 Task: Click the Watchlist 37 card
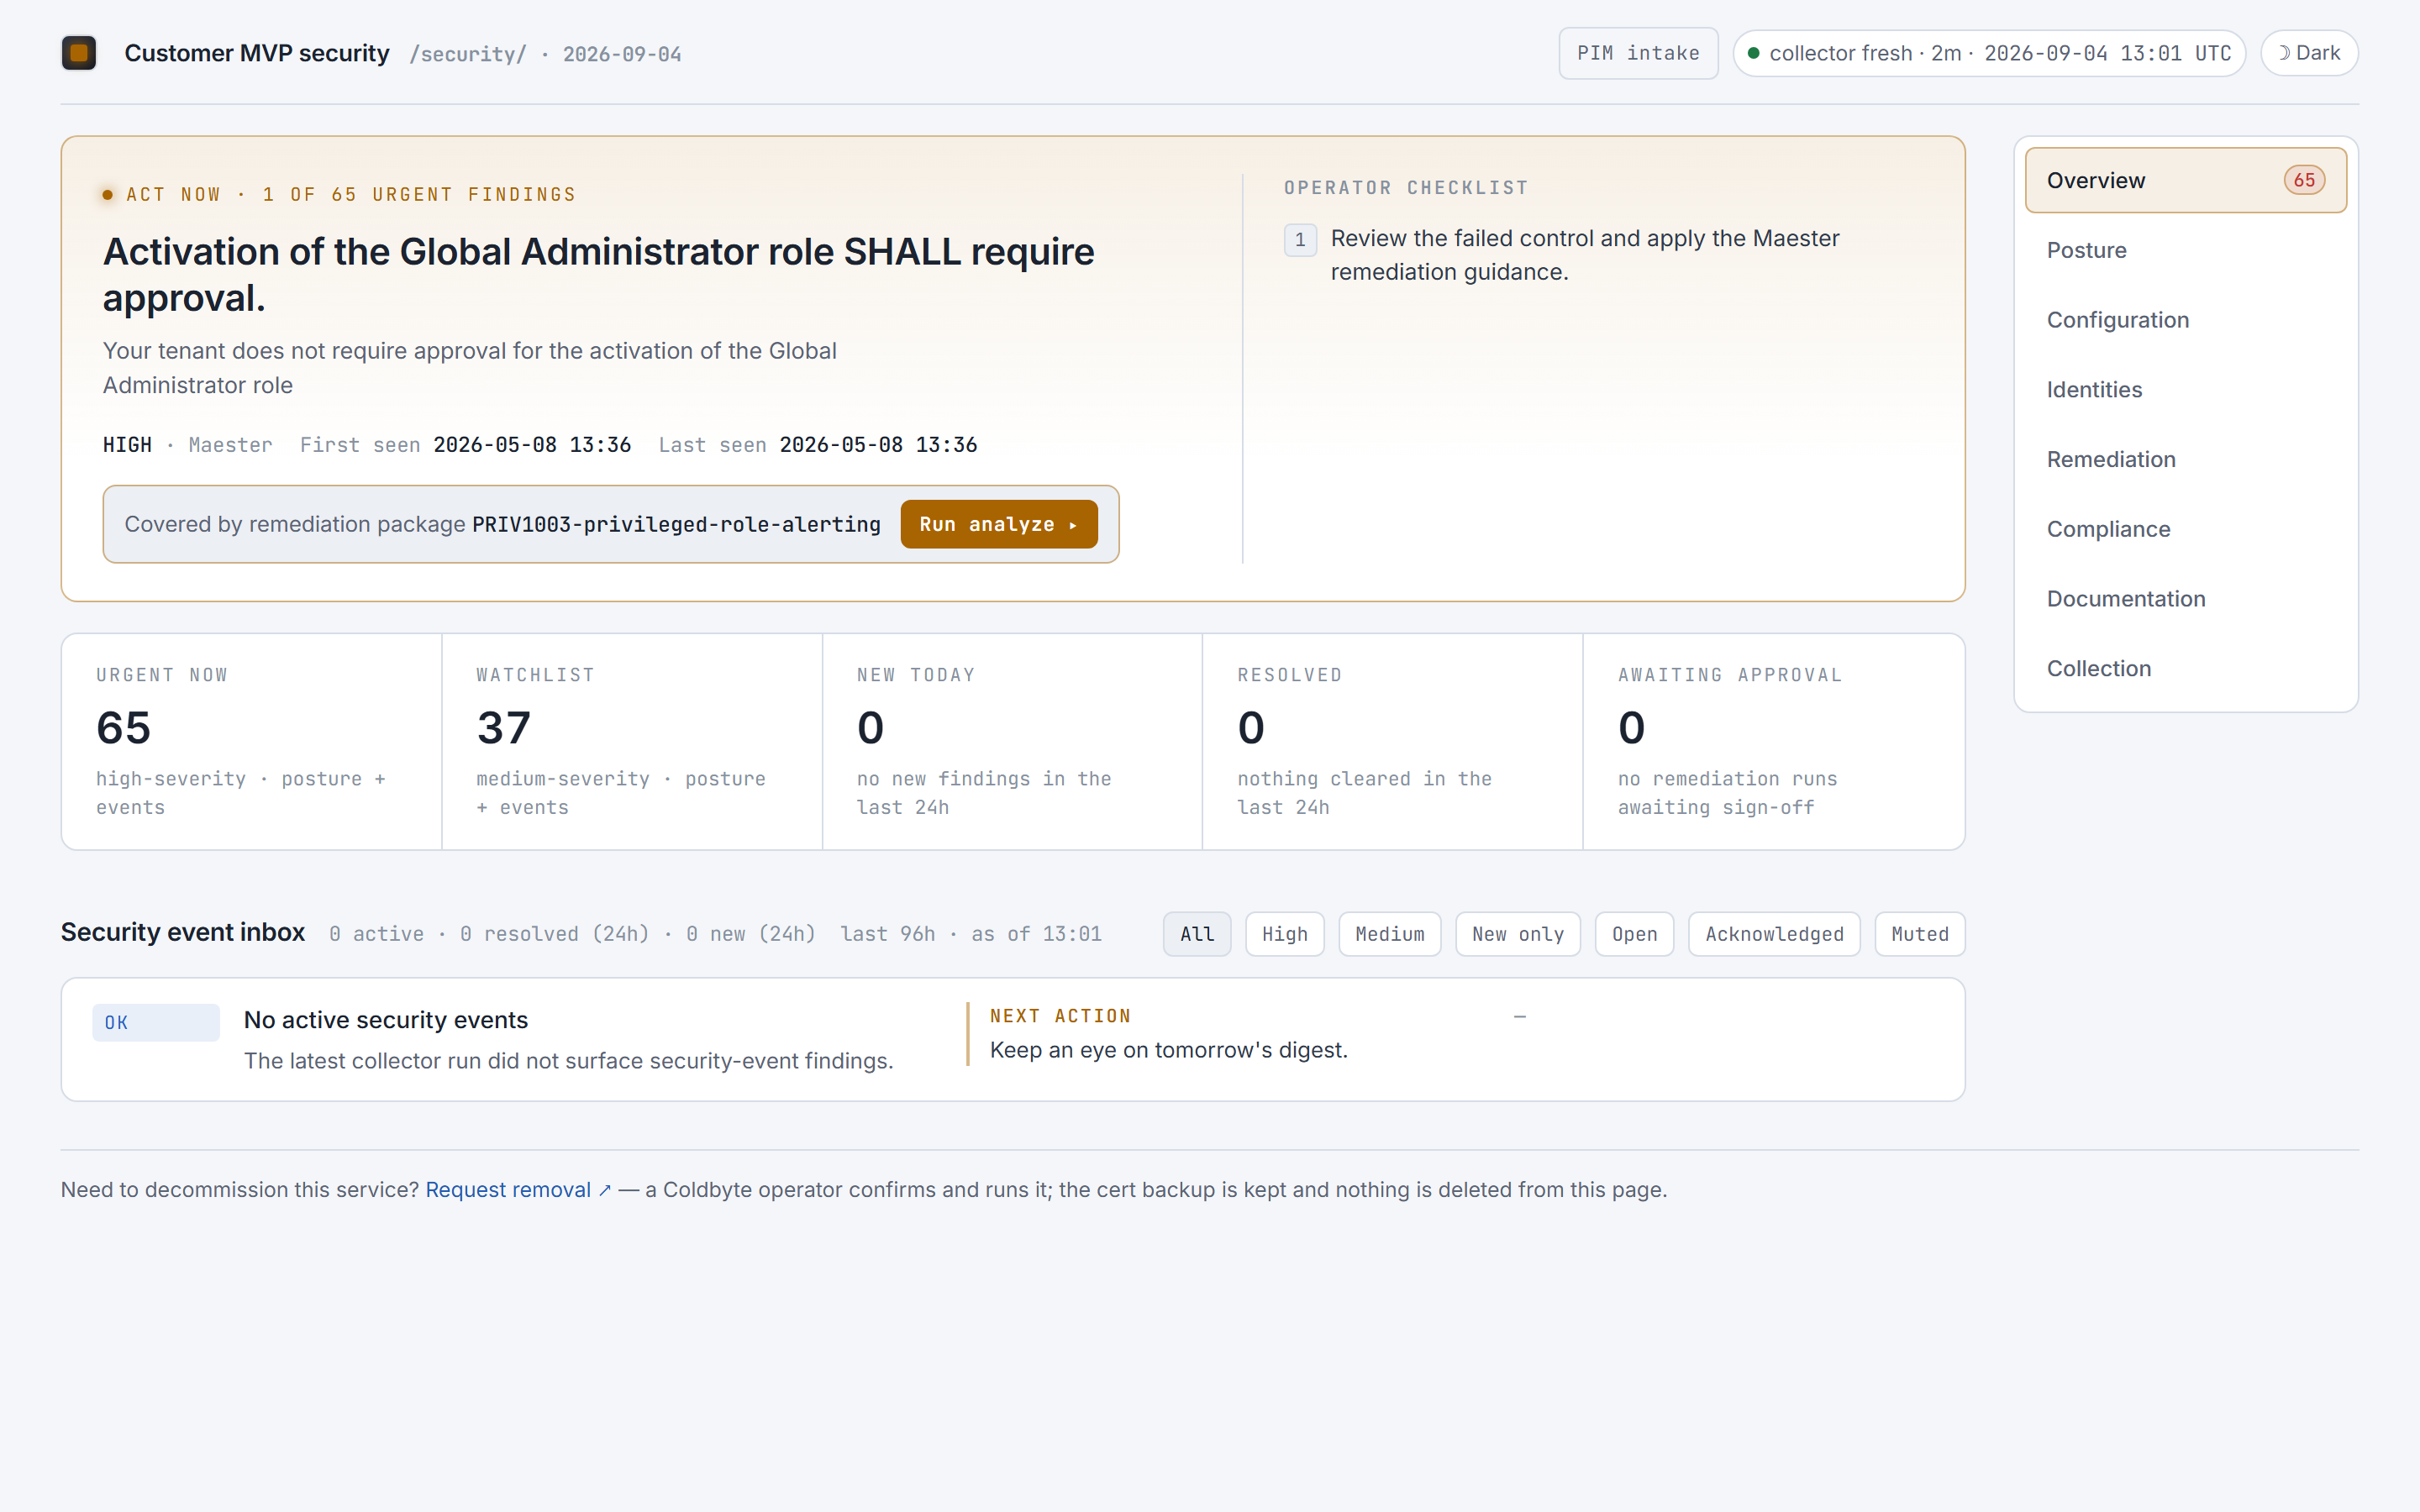tap(632, 741)
